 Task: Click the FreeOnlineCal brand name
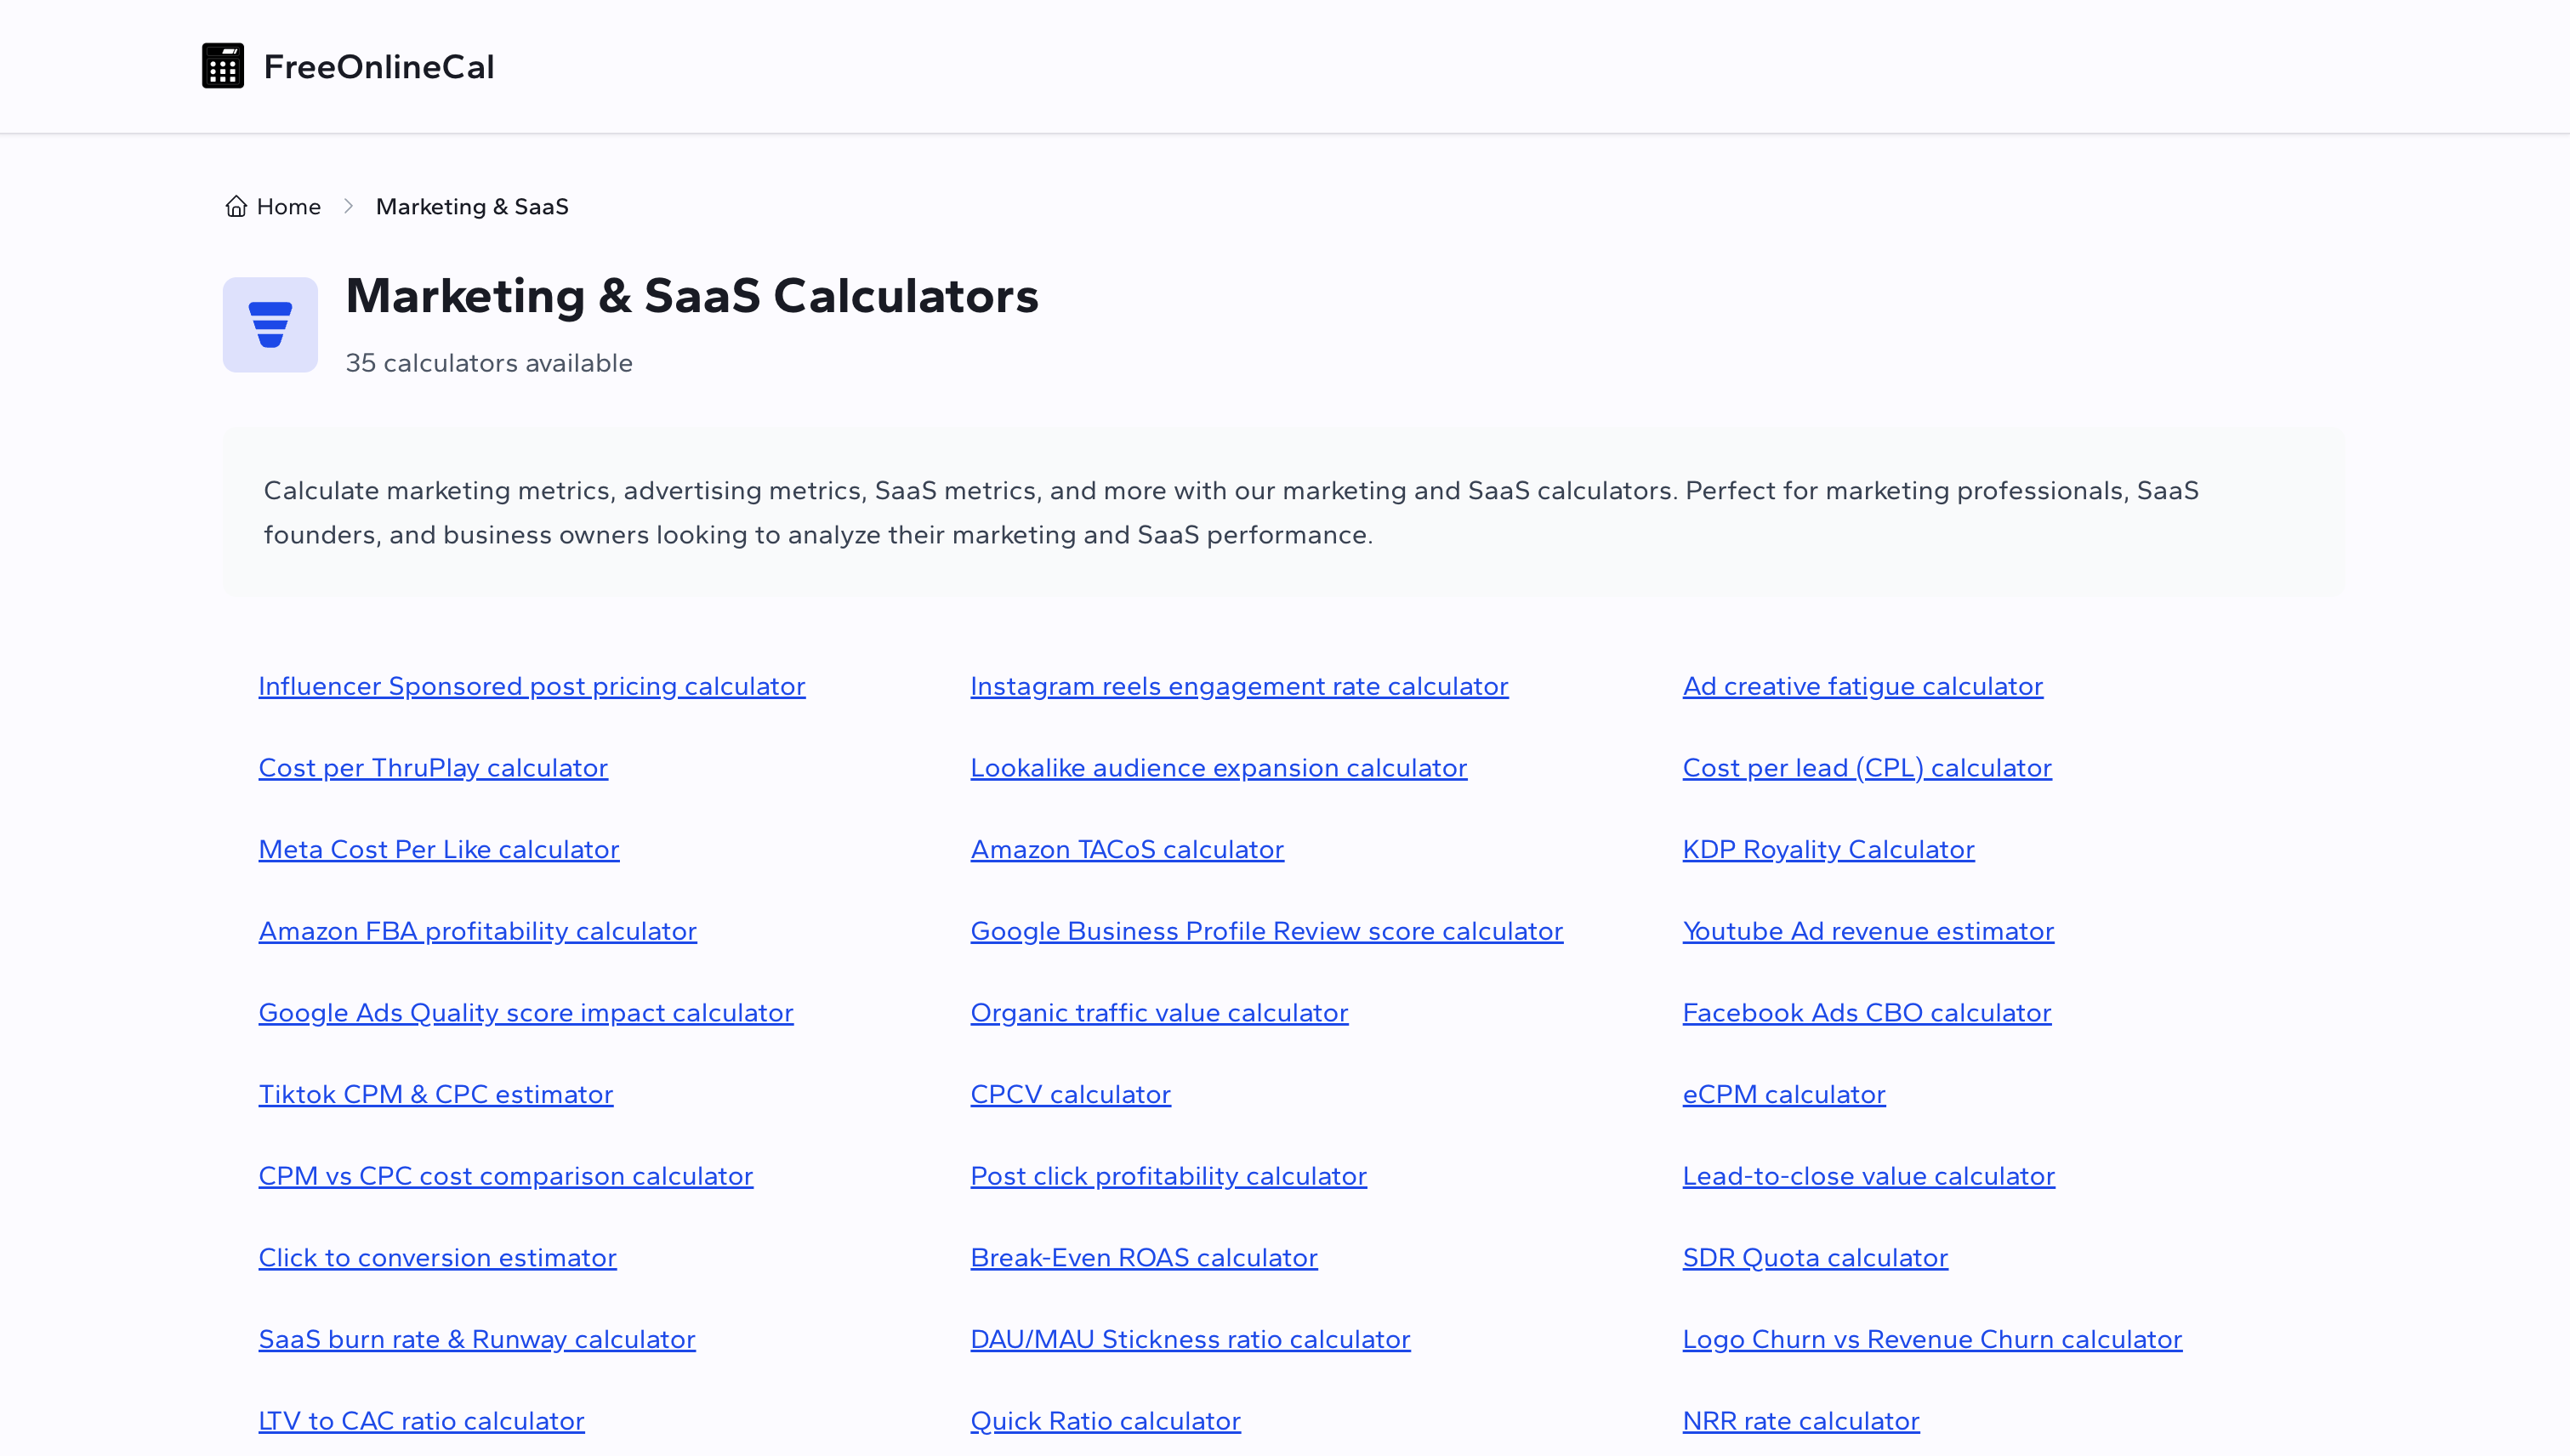click(x=378, y=67)
